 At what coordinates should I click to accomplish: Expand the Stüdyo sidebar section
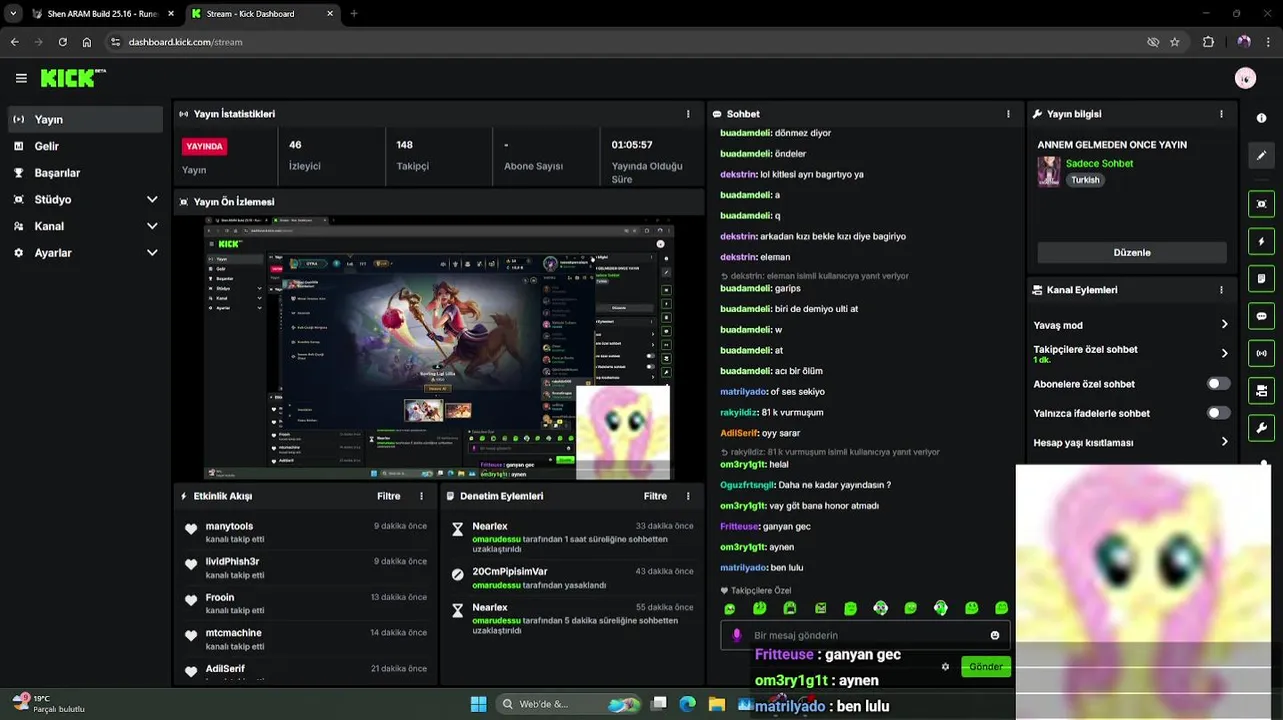(152, 200)
